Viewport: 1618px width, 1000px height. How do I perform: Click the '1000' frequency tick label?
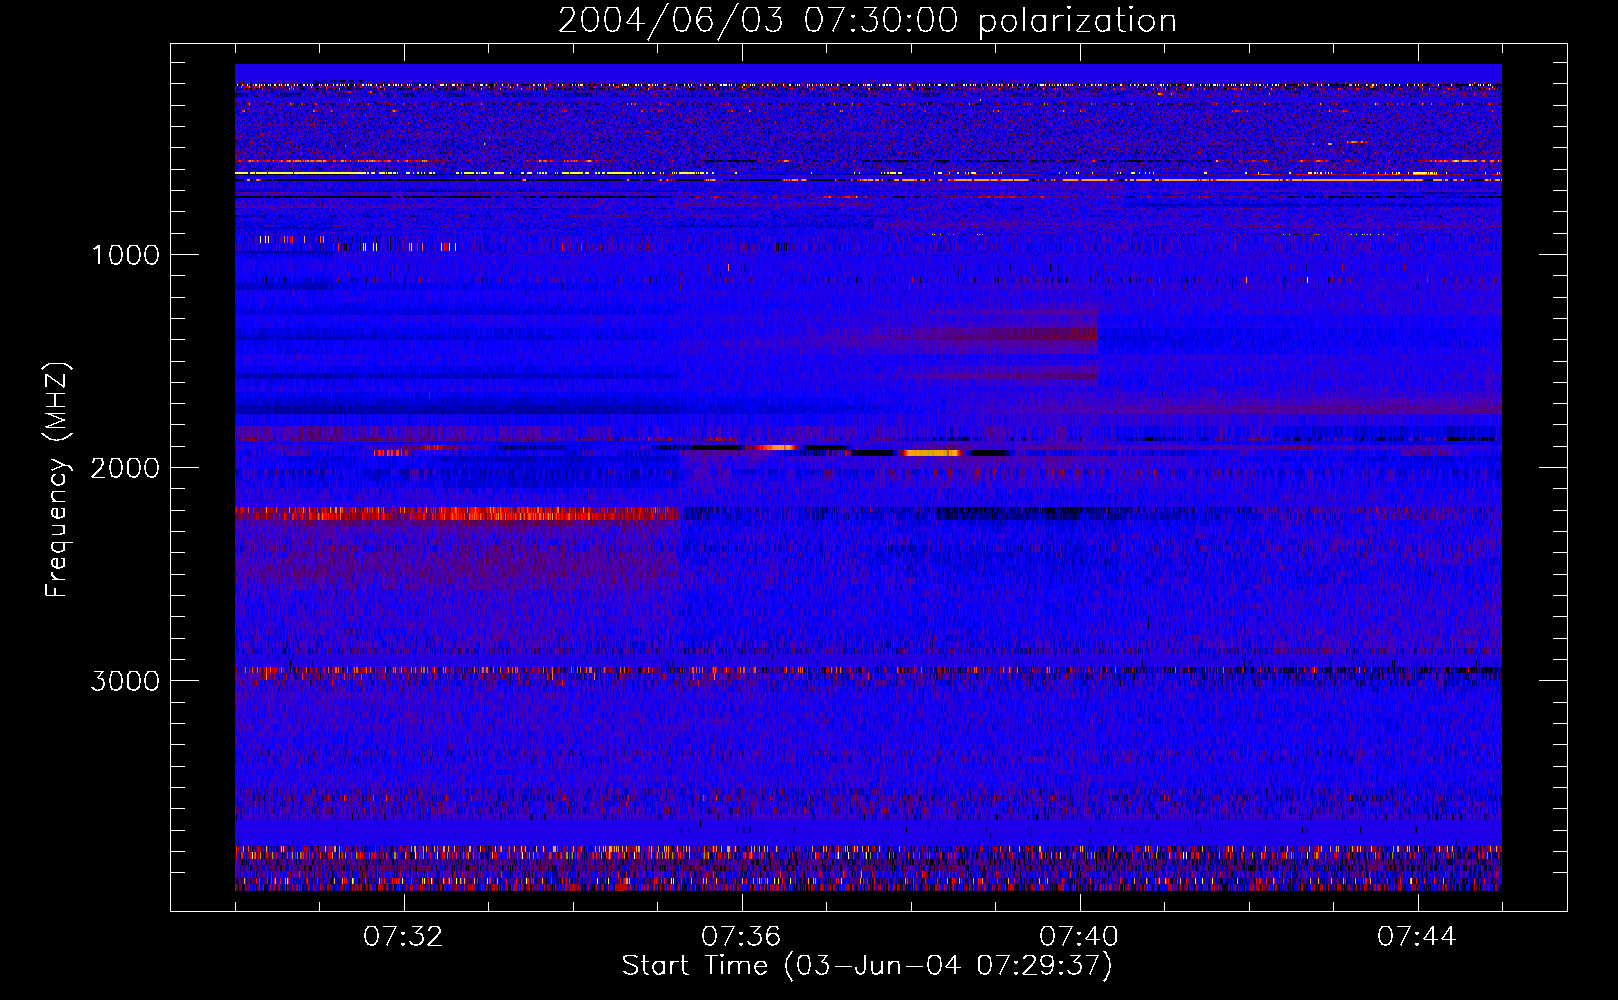click(x=125, y=255)
